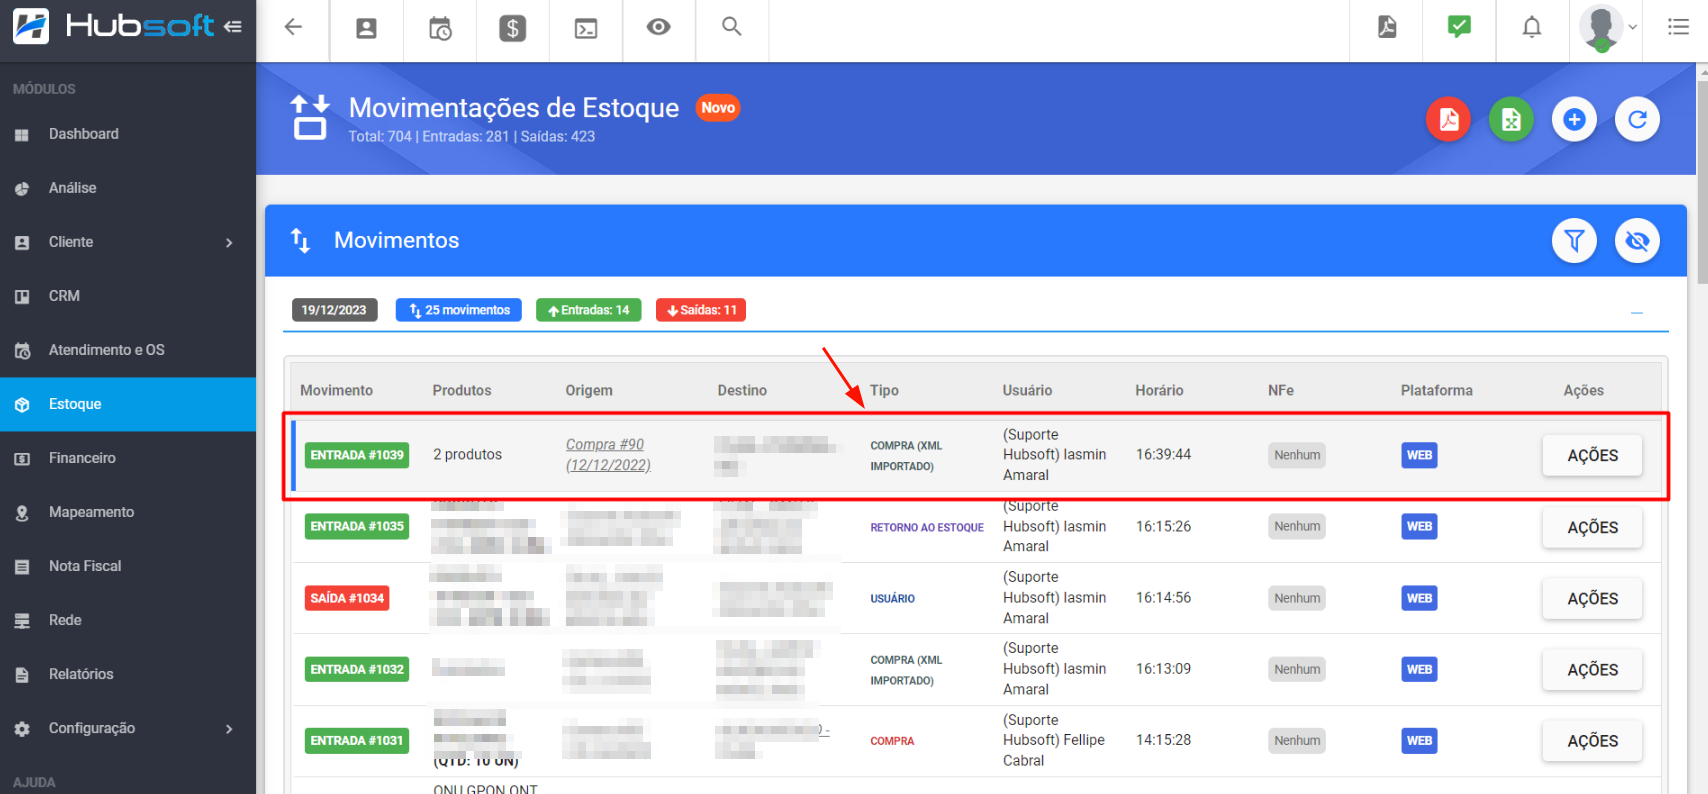Click the ENTRADA #1039 badge
The width and height of the screenshot is (1708, 794).
(357, 455)
